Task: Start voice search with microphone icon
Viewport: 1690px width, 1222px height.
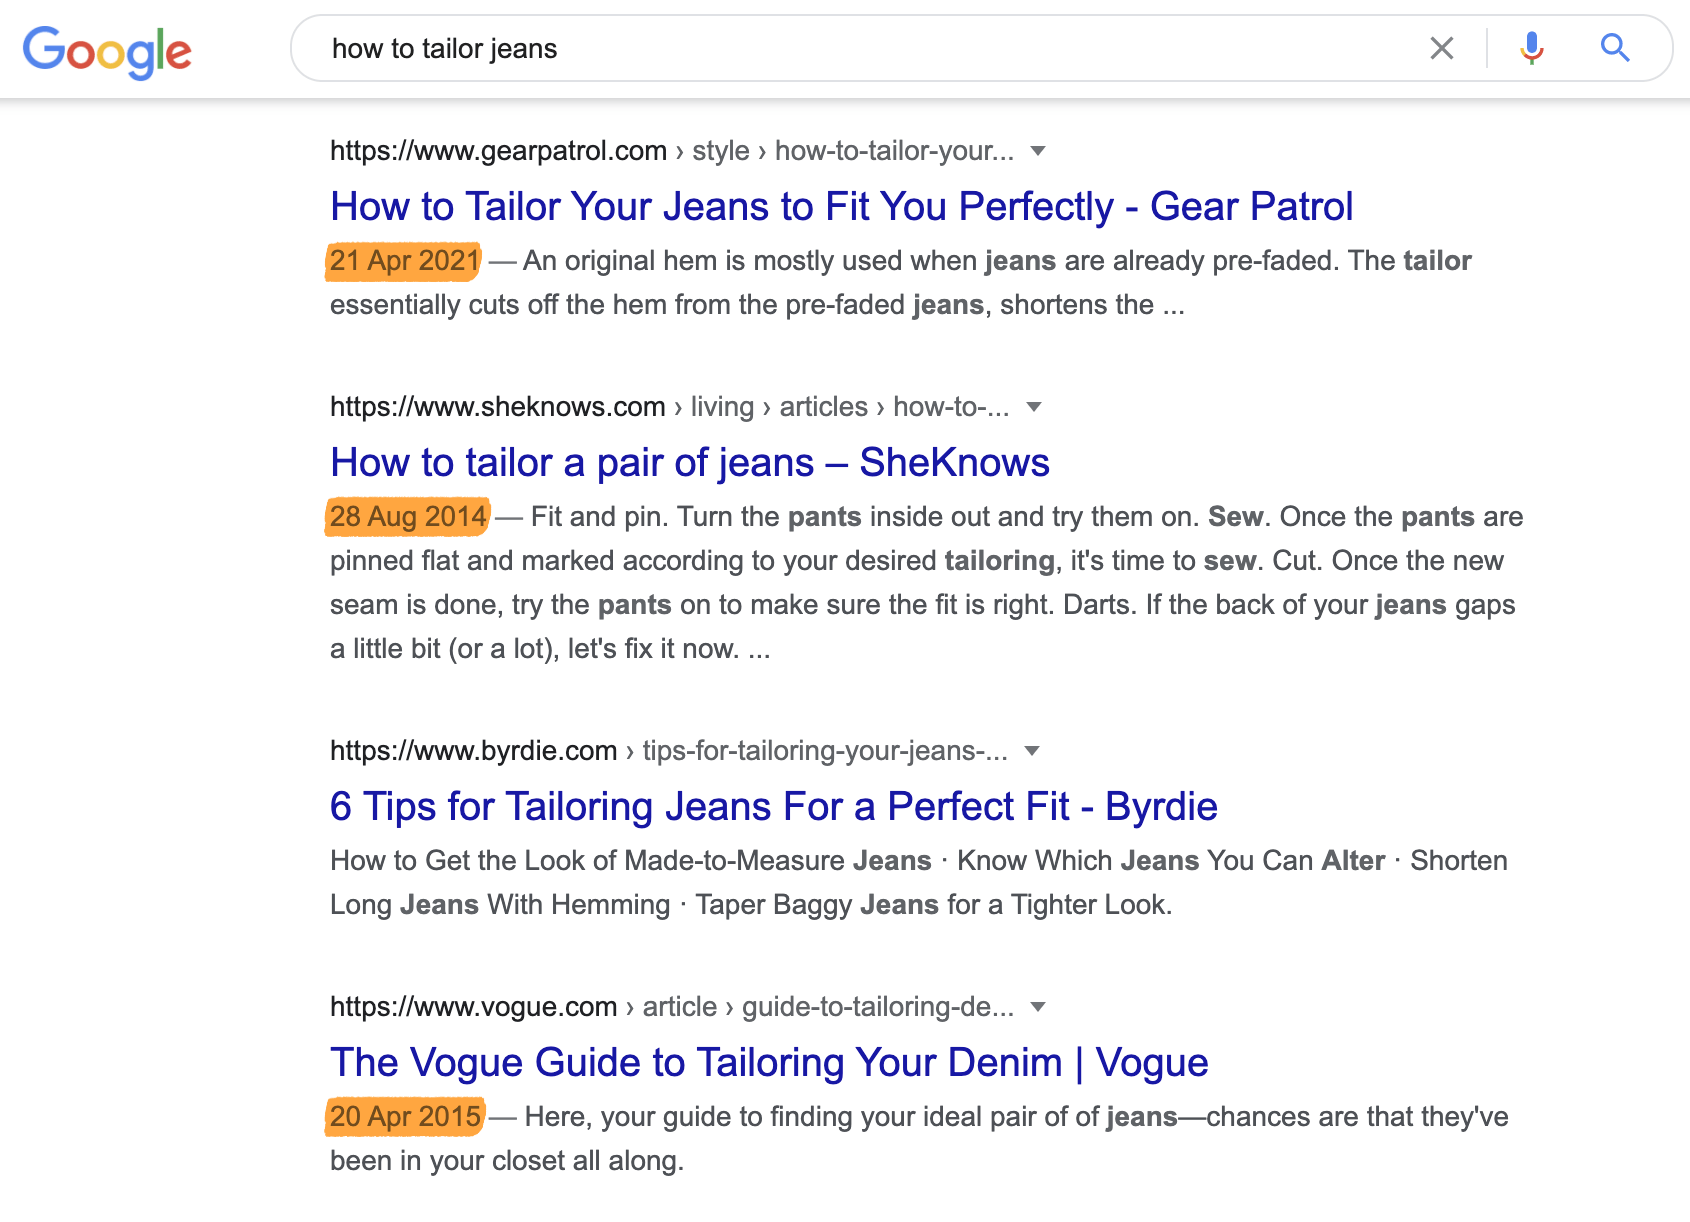Action: 1531,48
